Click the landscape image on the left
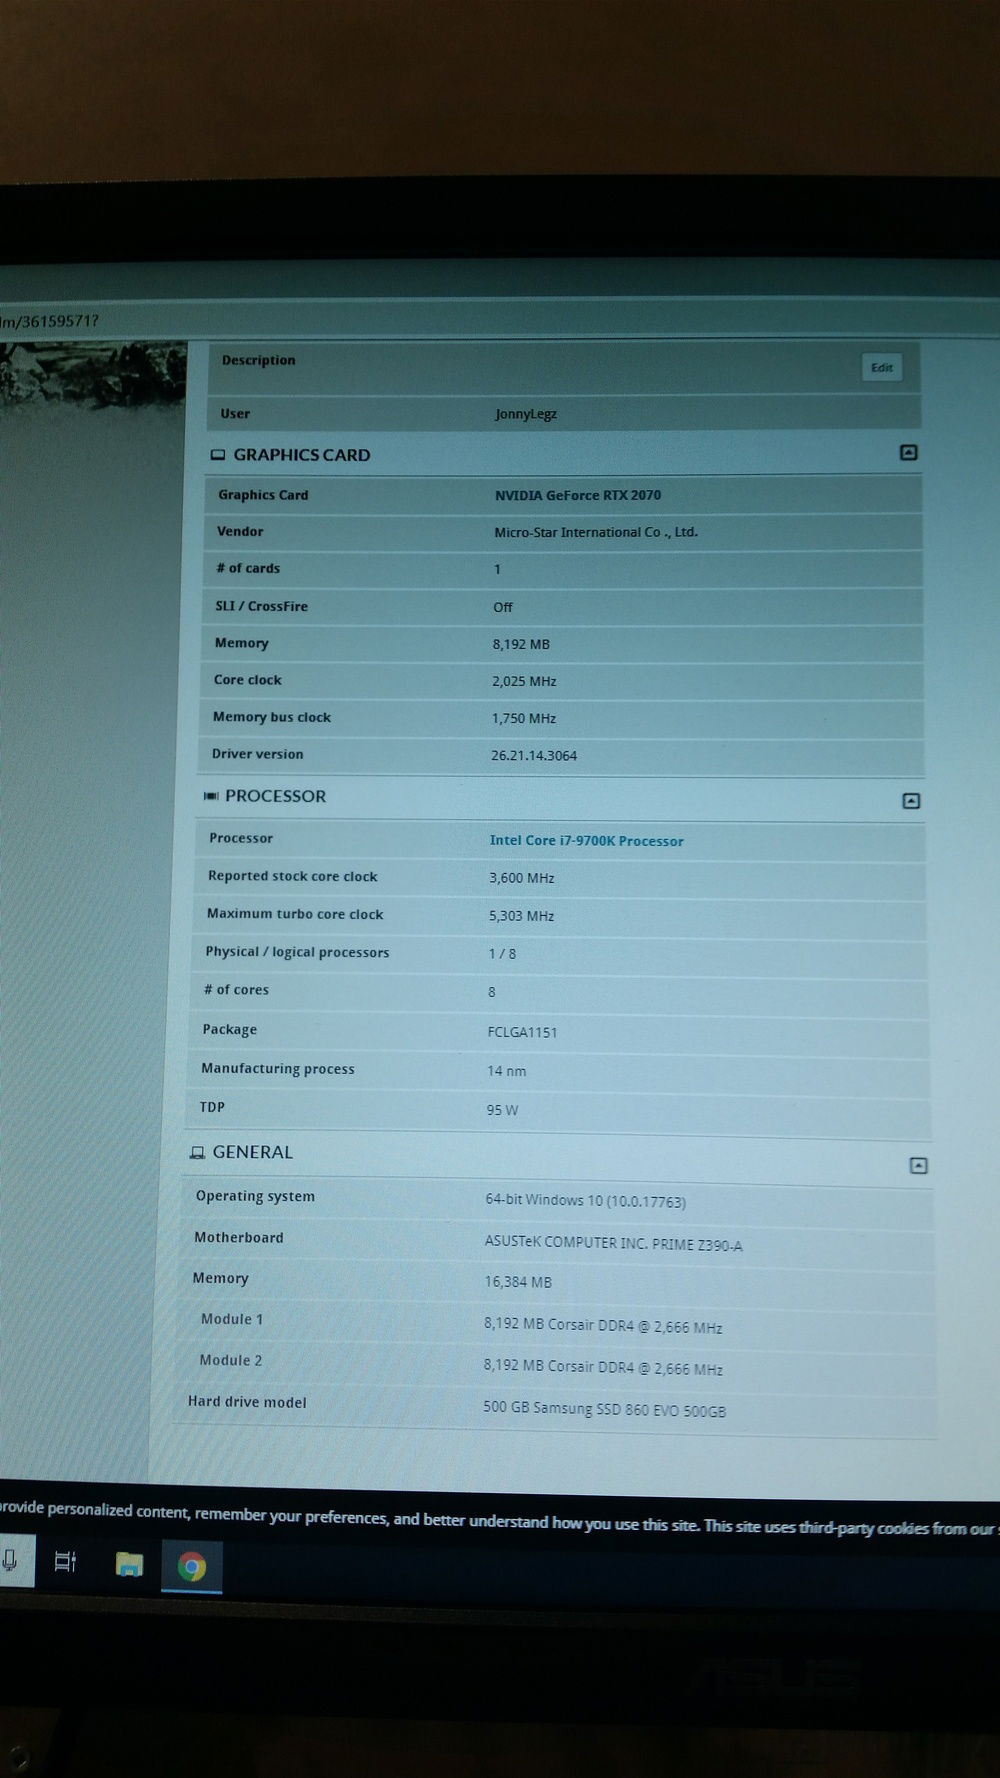The image size is (1000, 1778). pyautogui.click(x=93, y=375)
